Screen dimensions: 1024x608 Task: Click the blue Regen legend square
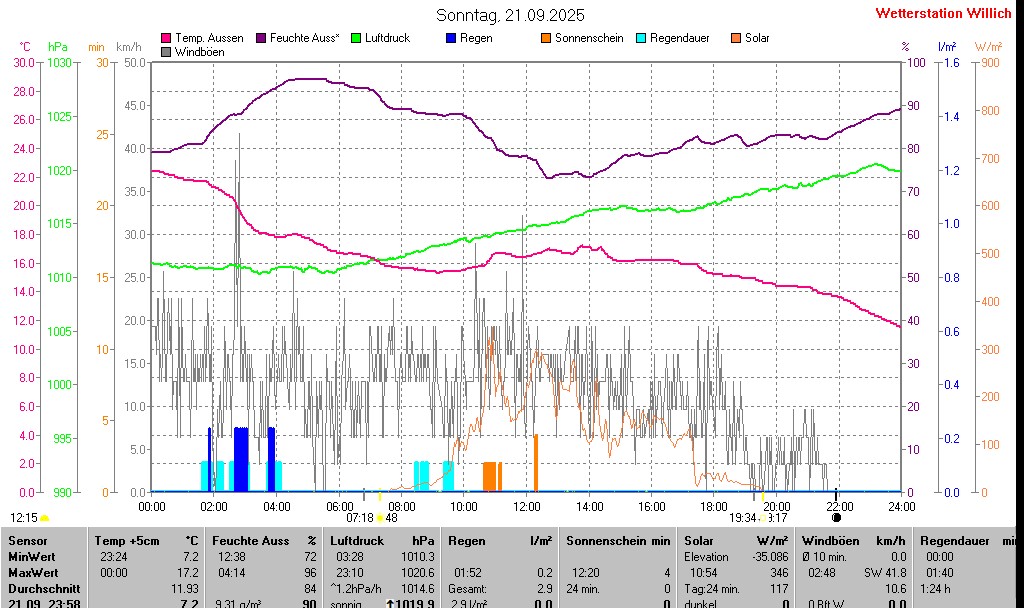(452, 38)
